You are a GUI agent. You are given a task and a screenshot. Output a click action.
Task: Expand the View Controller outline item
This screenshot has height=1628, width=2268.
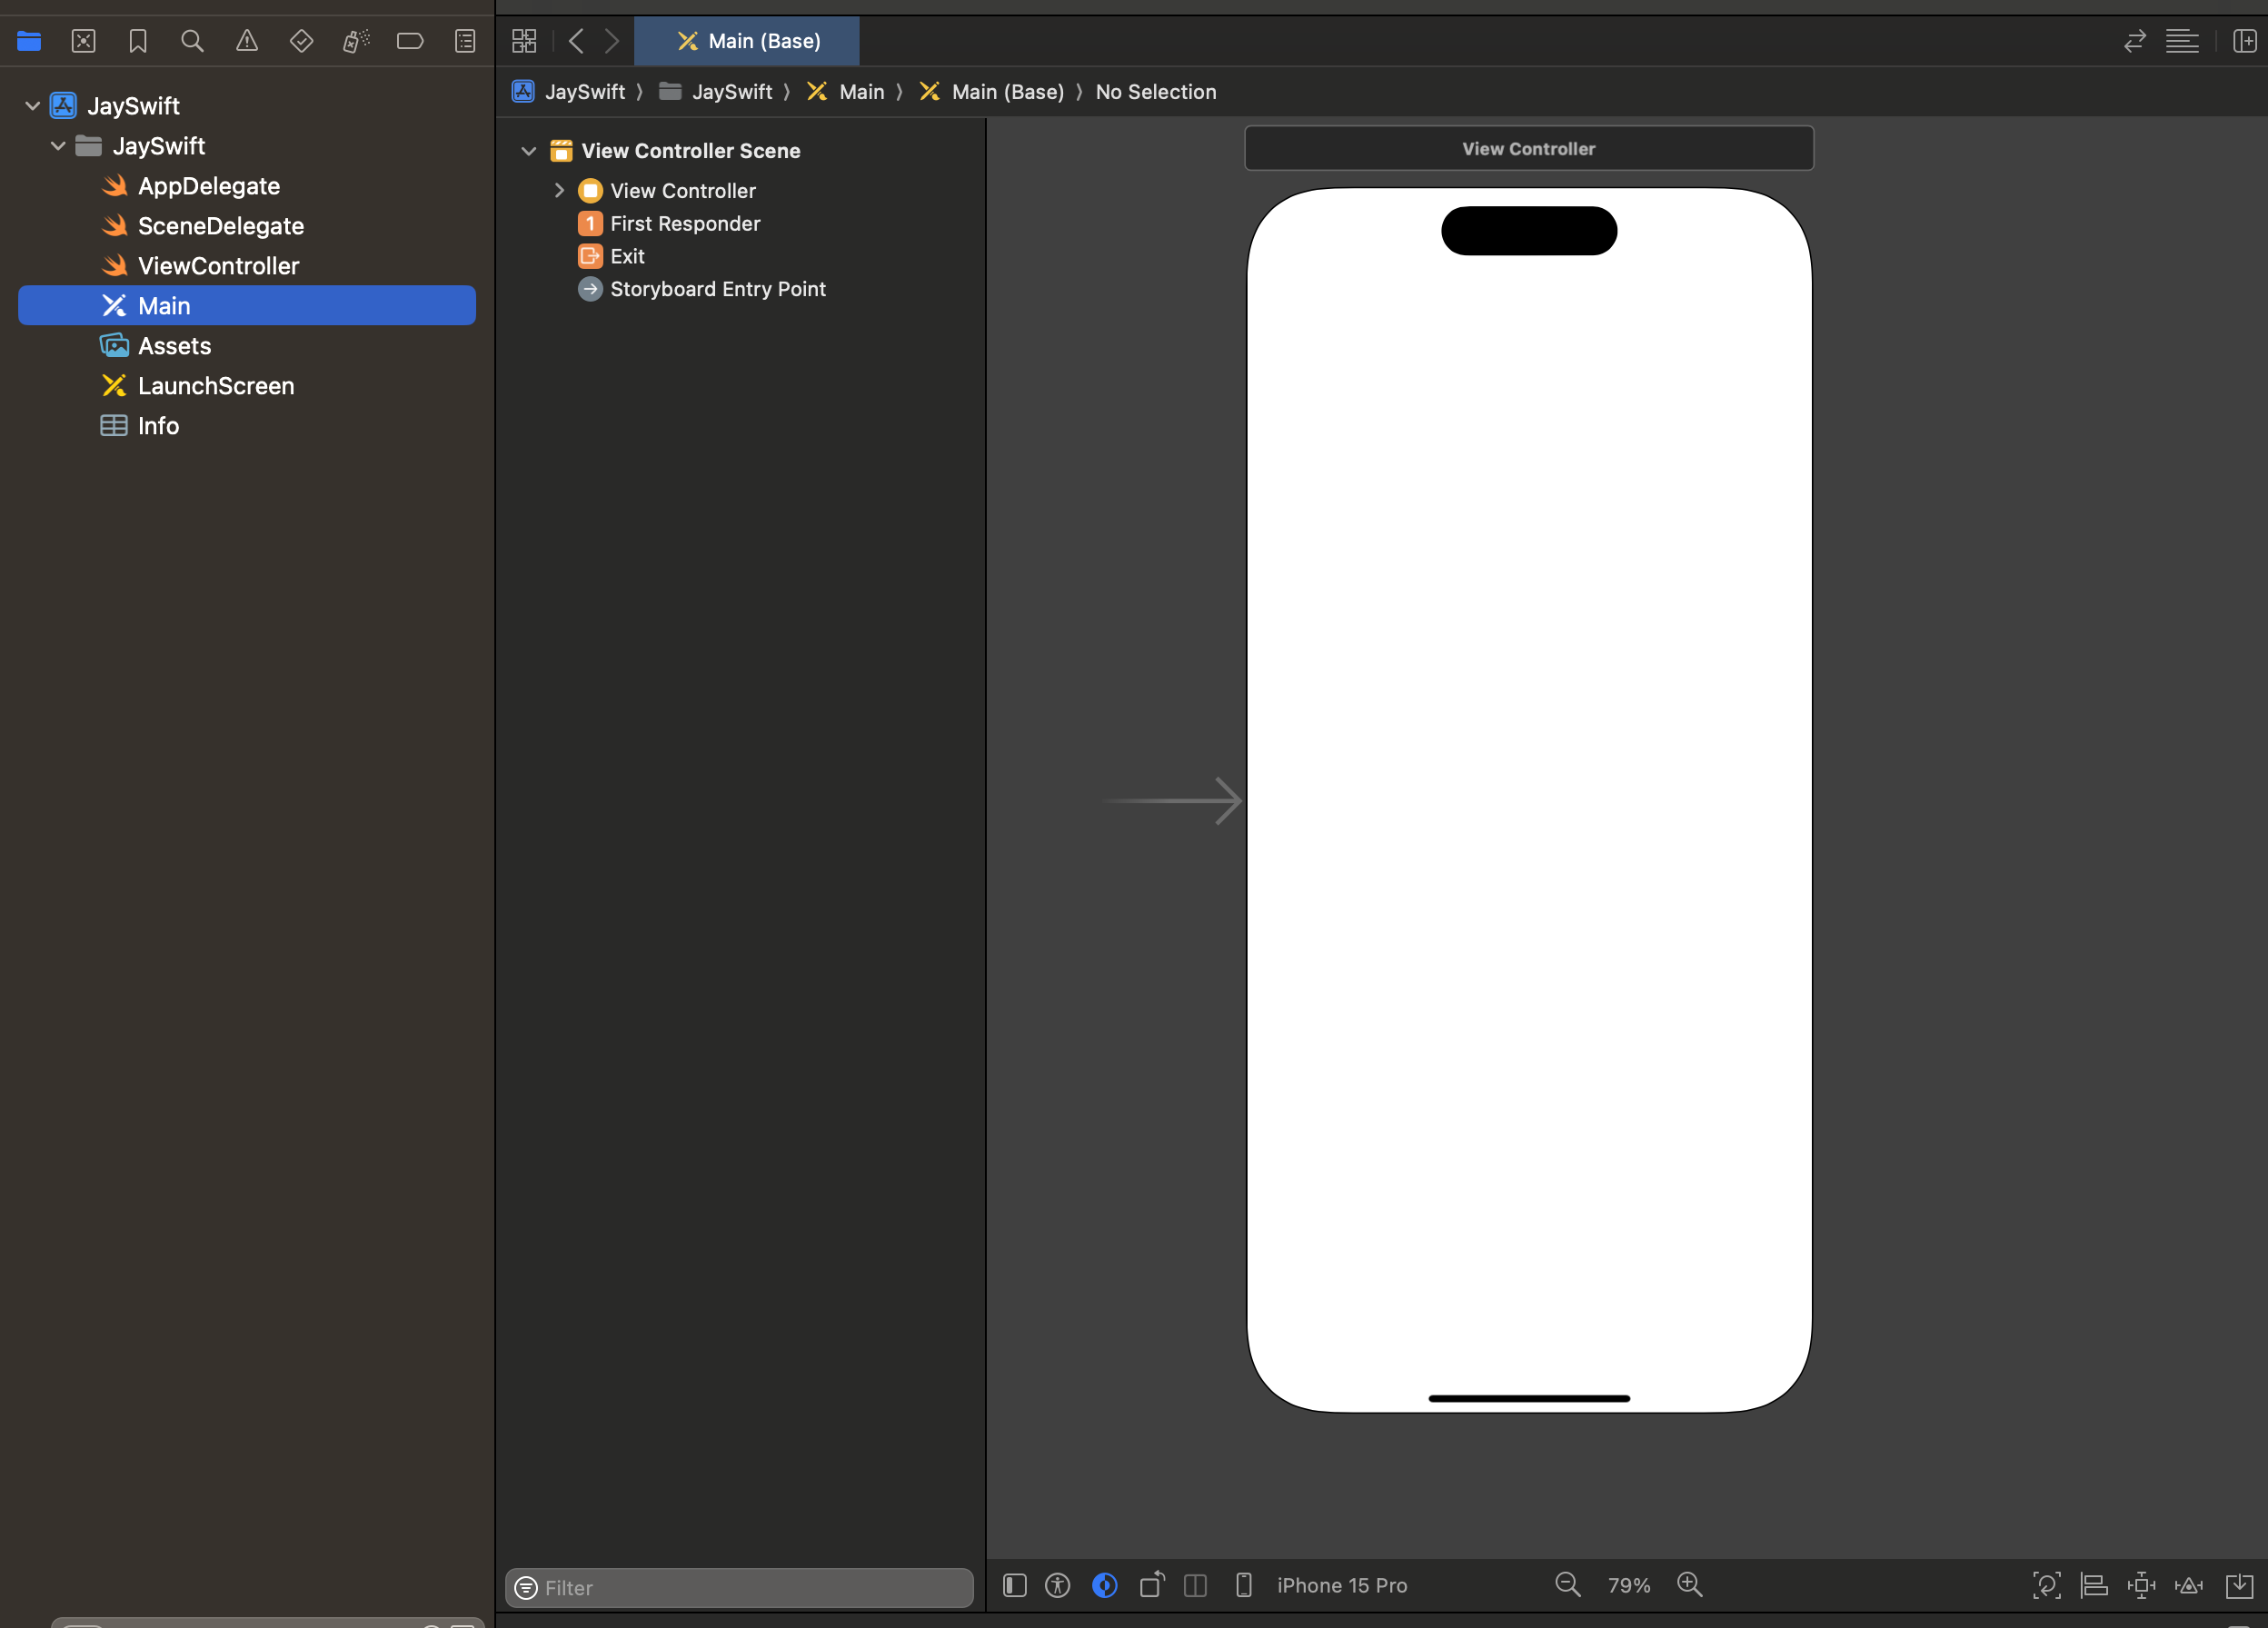tap(559, 190)
